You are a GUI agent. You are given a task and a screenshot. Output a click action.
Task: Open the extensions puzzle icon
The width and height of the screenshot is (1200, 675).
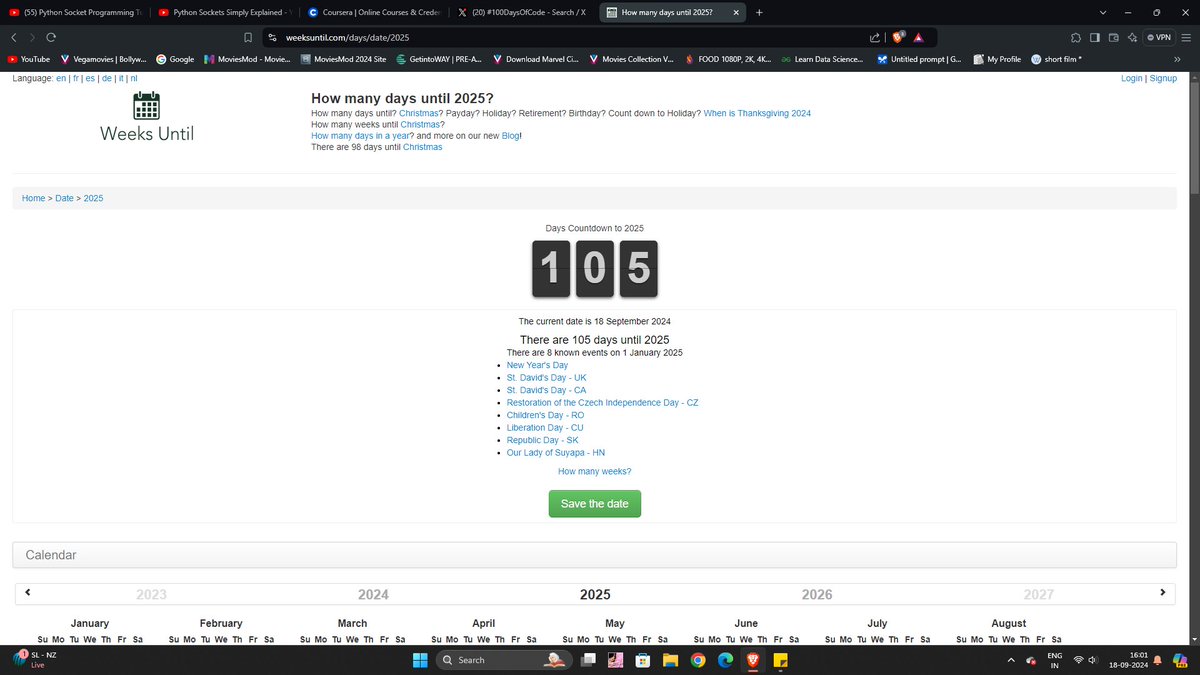point(1076,37)
